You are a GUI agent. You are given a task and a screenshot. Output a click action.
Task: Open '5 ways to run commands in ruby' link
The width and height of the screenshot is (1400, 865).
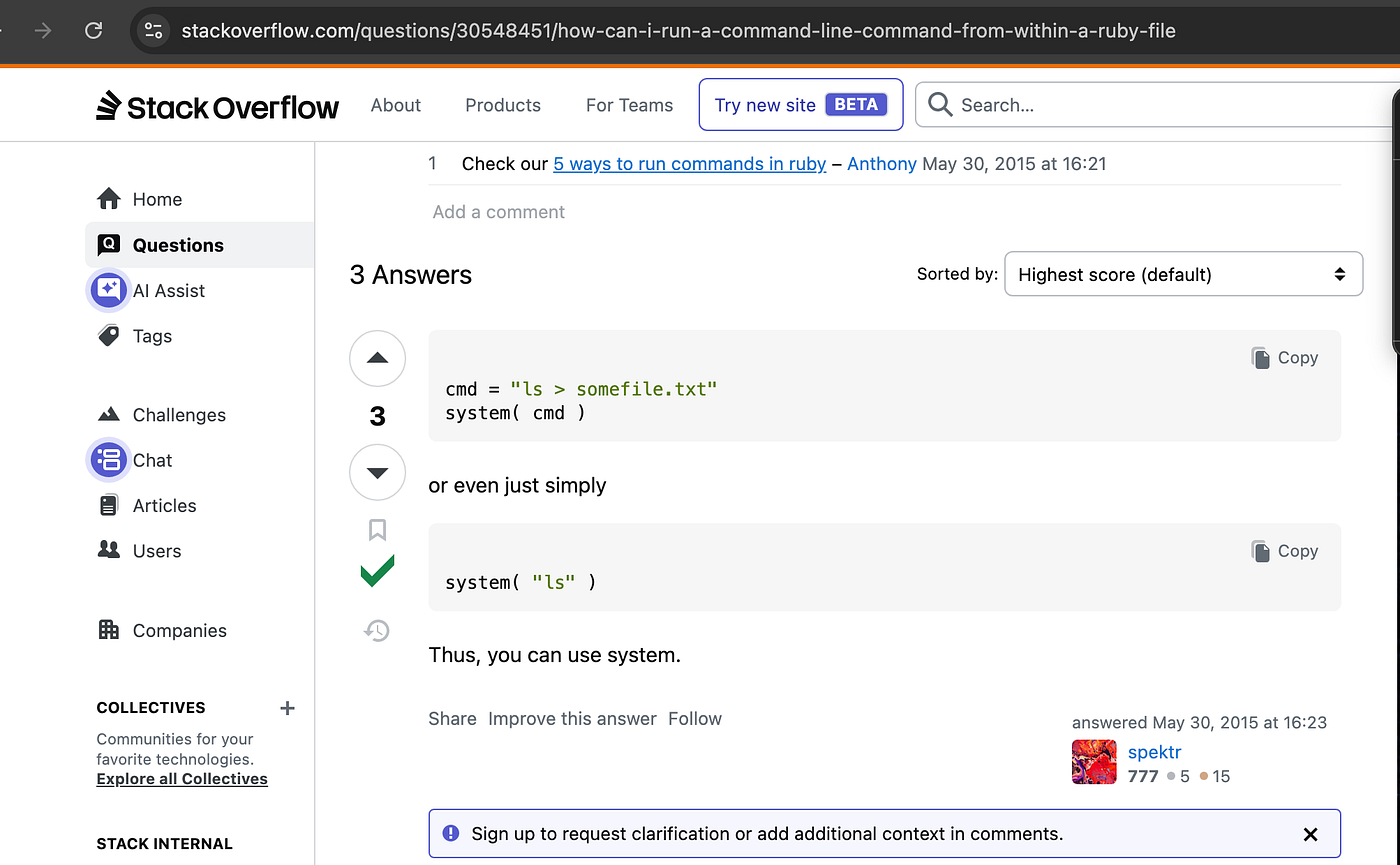[690, 164]
